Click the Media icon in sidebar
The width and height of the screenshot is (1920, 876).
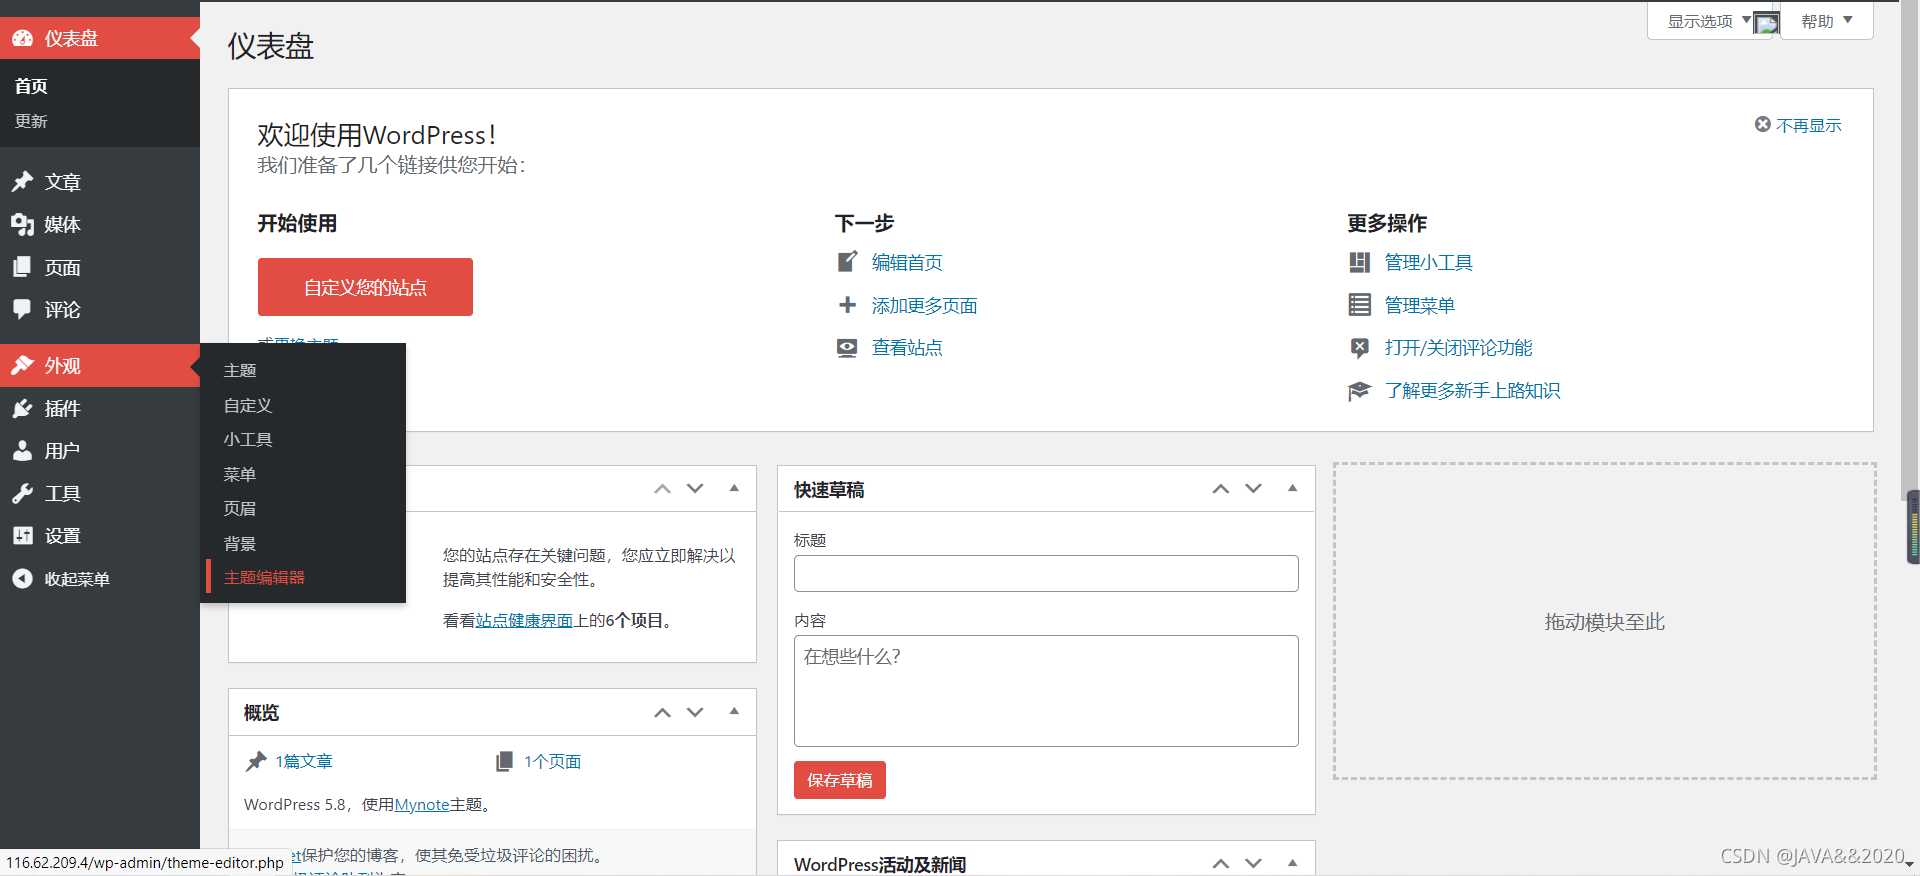click(23, 225)
